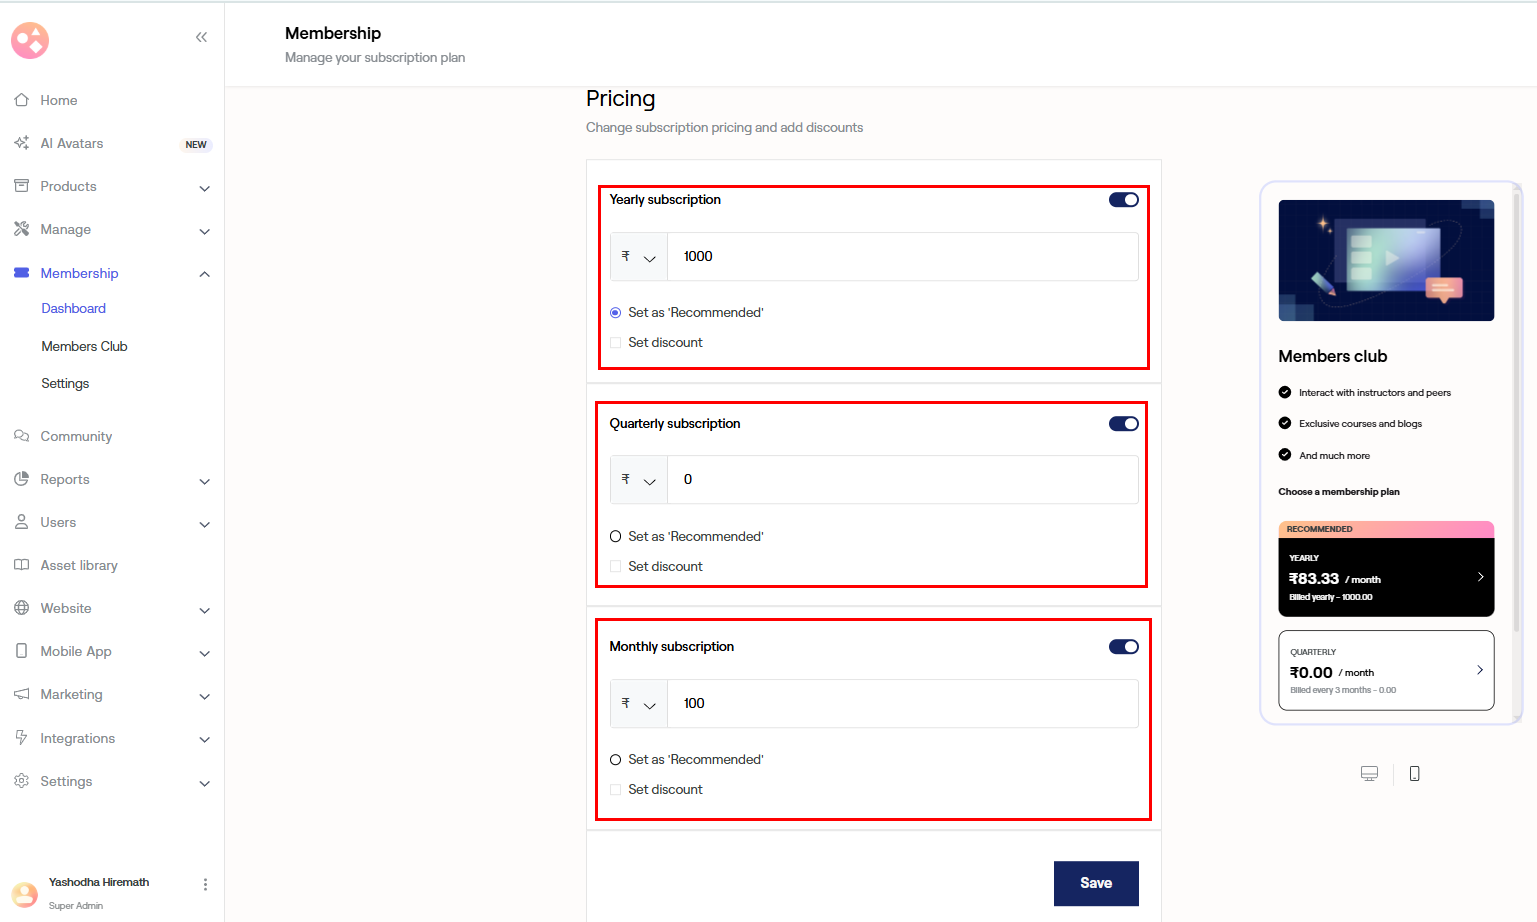
Task: Switch preview to mobile view icon
Action: pyautogui.click(x=1414, y=773)
